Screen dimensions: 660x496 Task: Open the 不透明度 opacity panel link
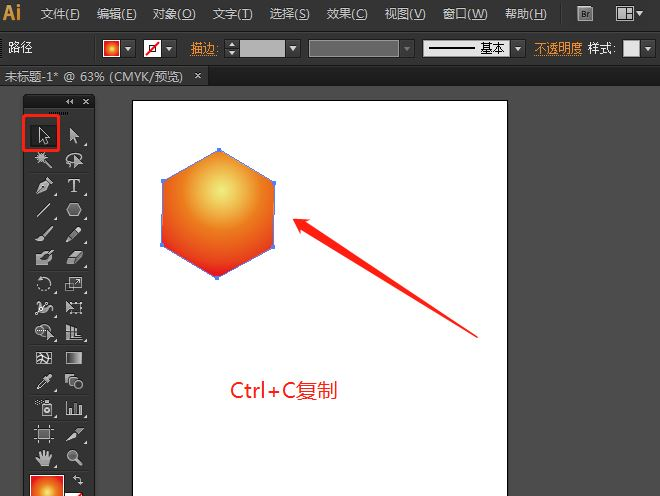click(x=558, y=49)
